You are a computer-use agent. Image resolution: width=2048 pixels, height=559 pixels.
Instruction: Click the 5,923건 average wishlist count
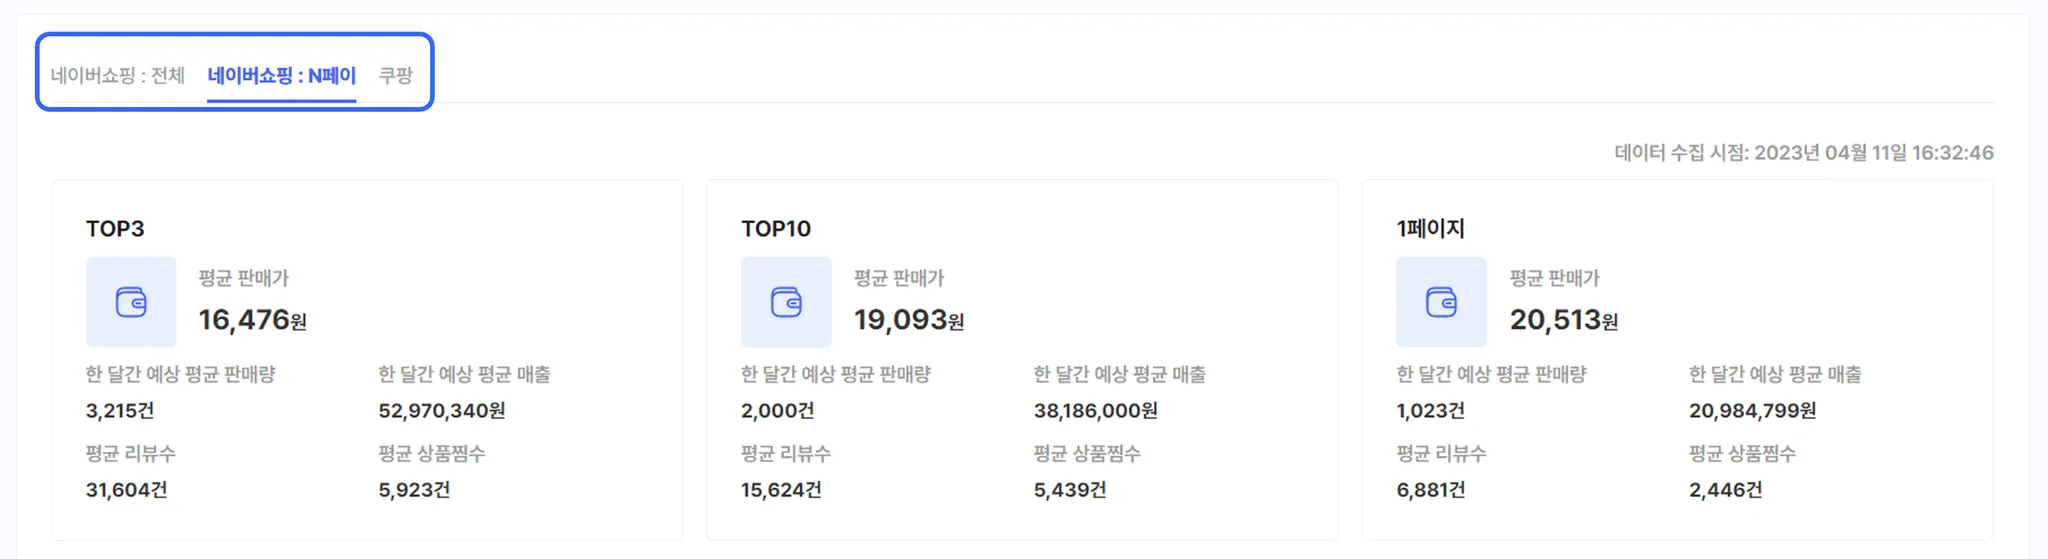[x=414, y=490]
